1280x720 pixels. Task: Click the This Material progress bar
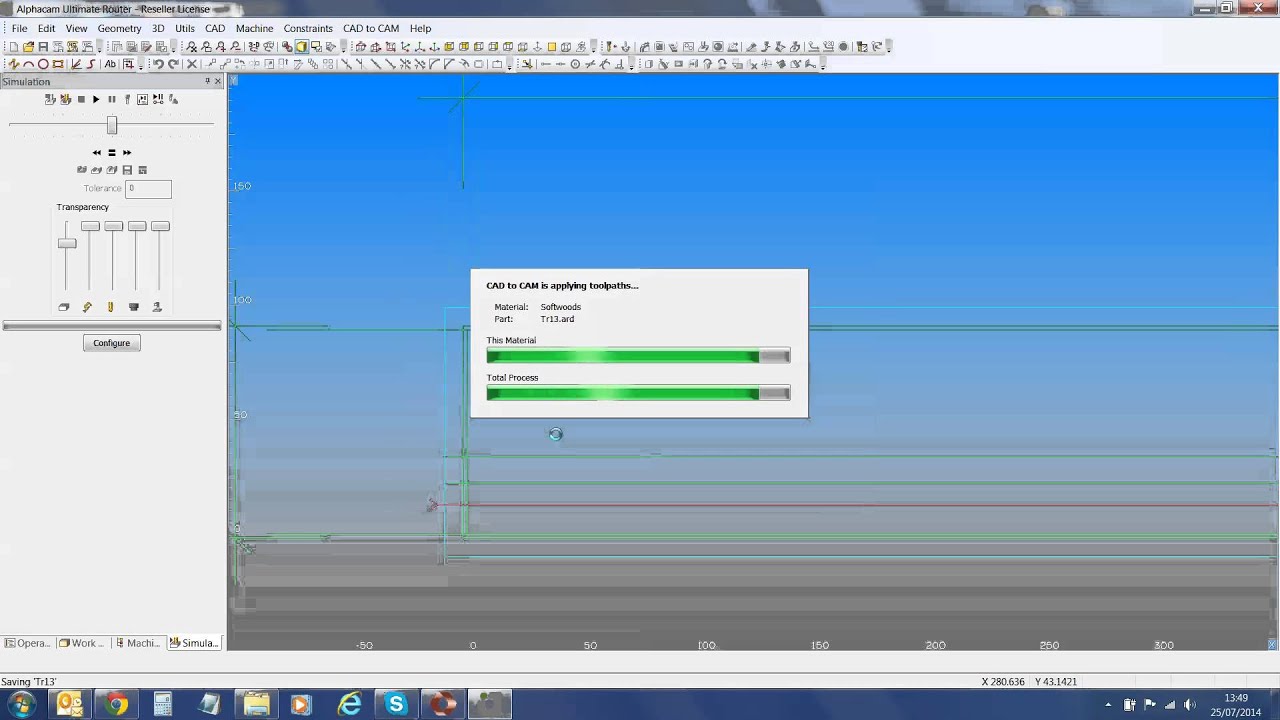(x=638, y=356)
